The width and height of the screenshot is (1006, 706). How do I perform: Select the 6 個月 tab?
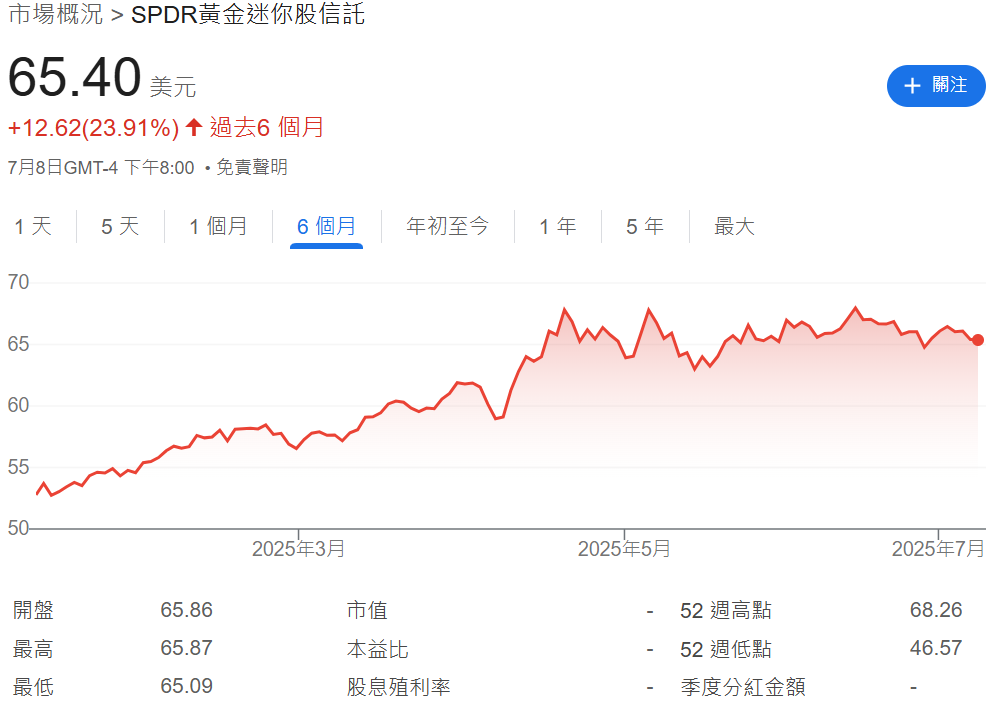[327, 227]
